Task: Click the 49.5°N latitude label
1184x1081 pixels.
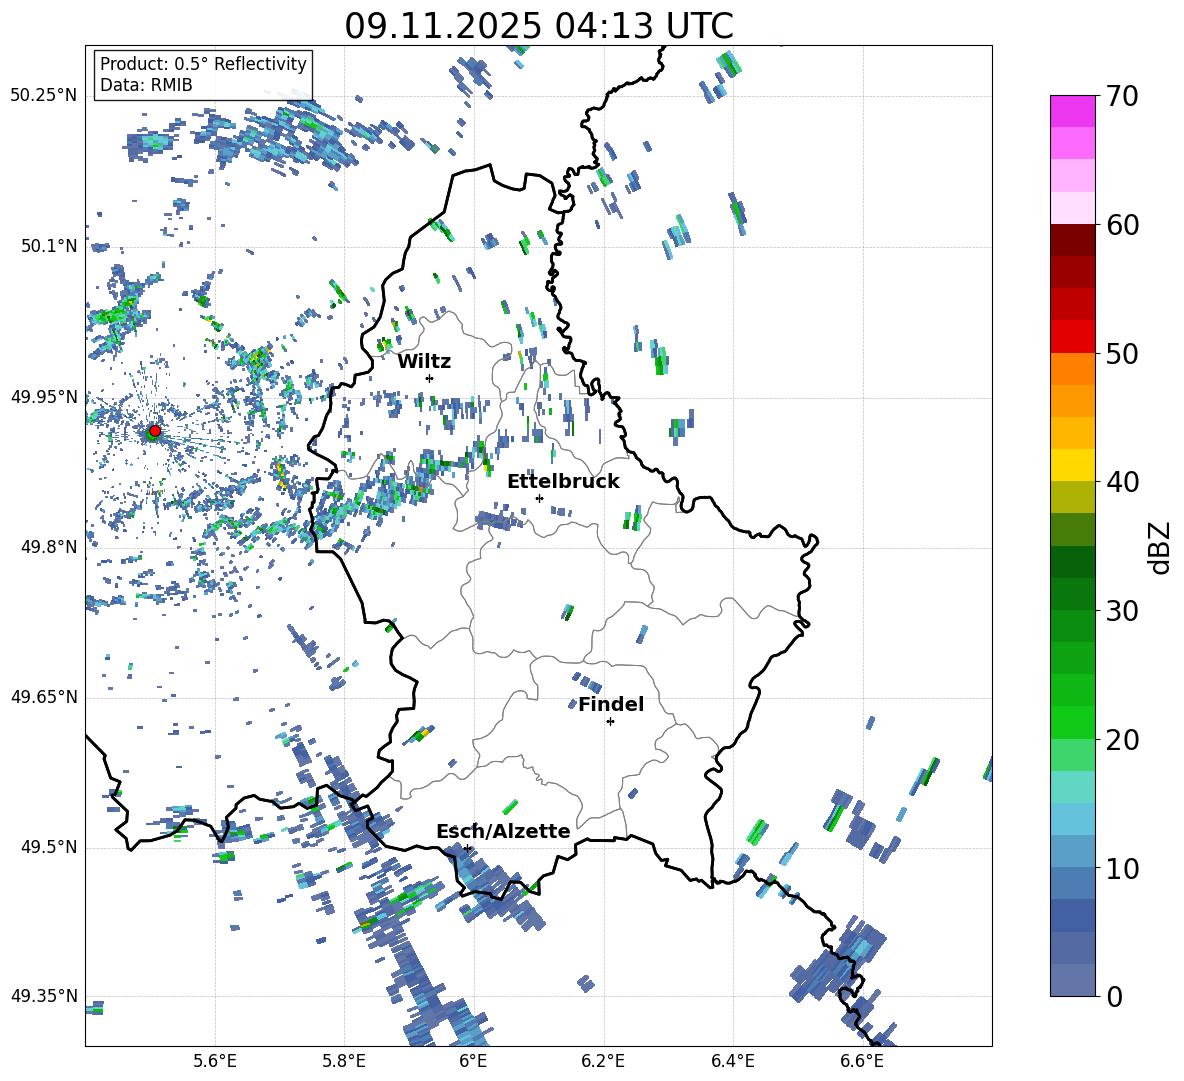Action: click(49, 847)
